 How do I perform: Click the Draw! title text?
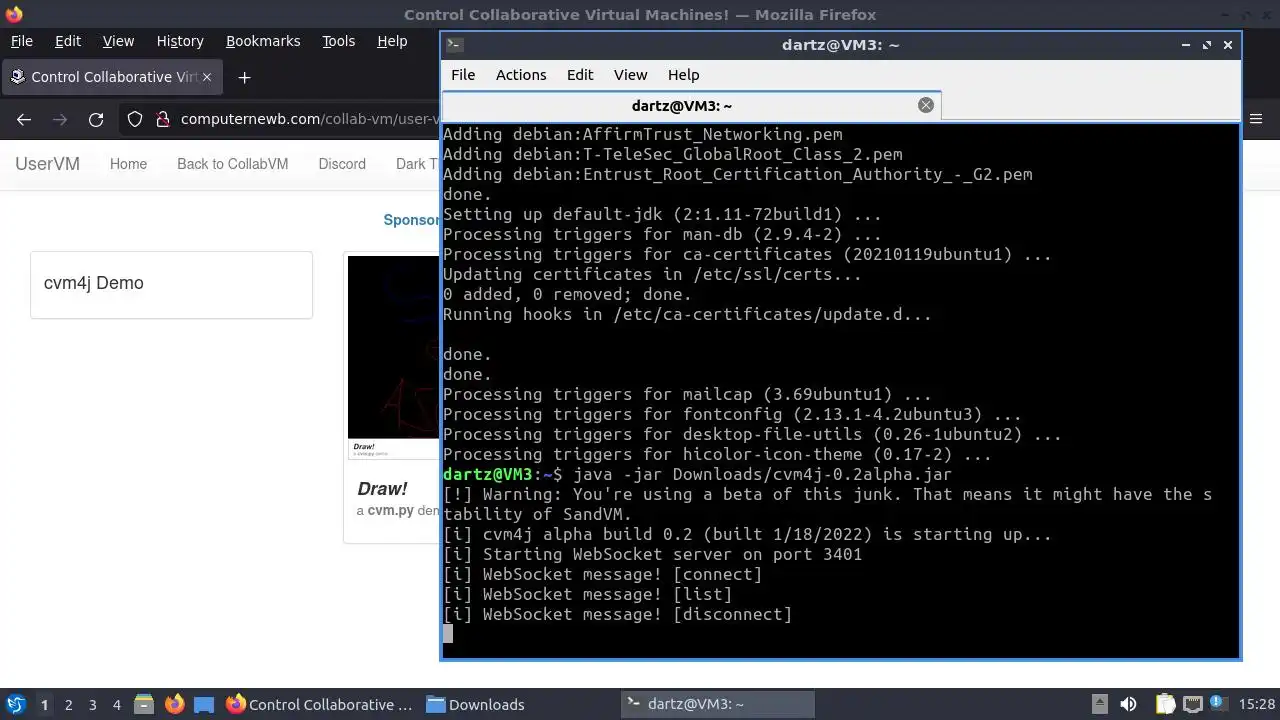382,489
